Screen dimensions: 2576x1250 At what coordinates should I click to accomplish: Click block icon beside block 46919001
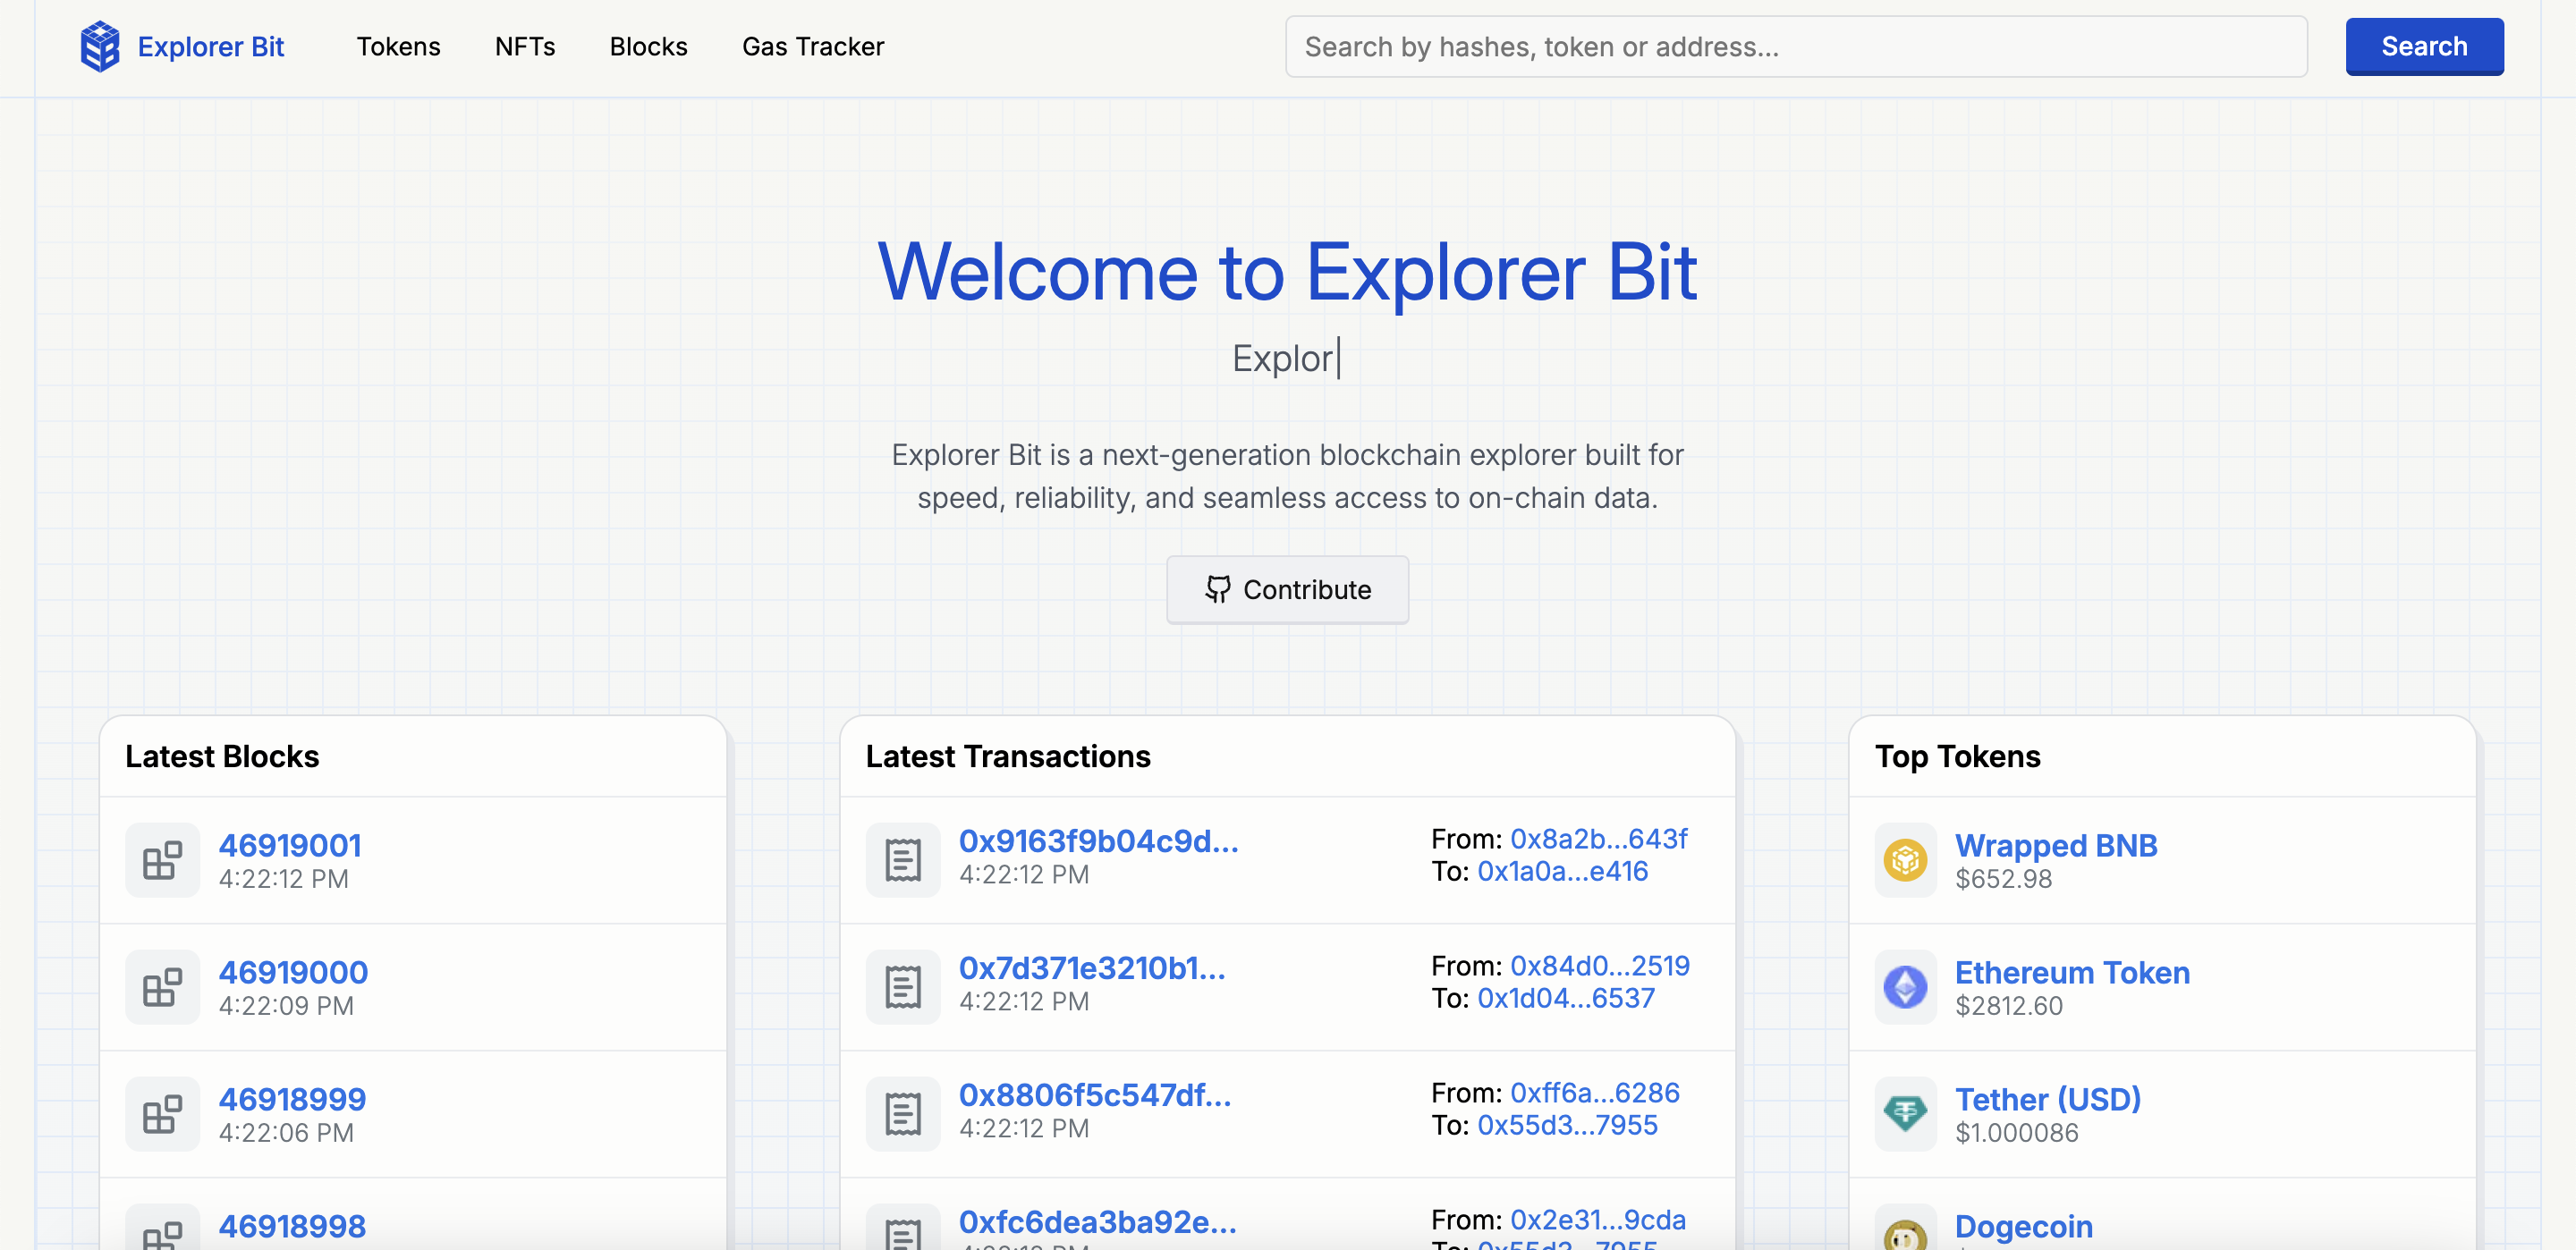(x=162, y=860)
